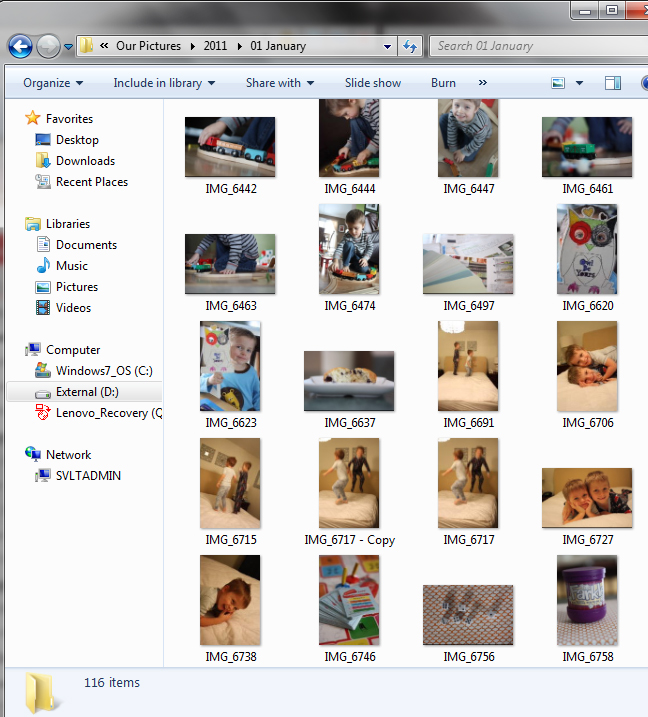Select IMG_6637 muffin thumbnail

coord(349,381)
